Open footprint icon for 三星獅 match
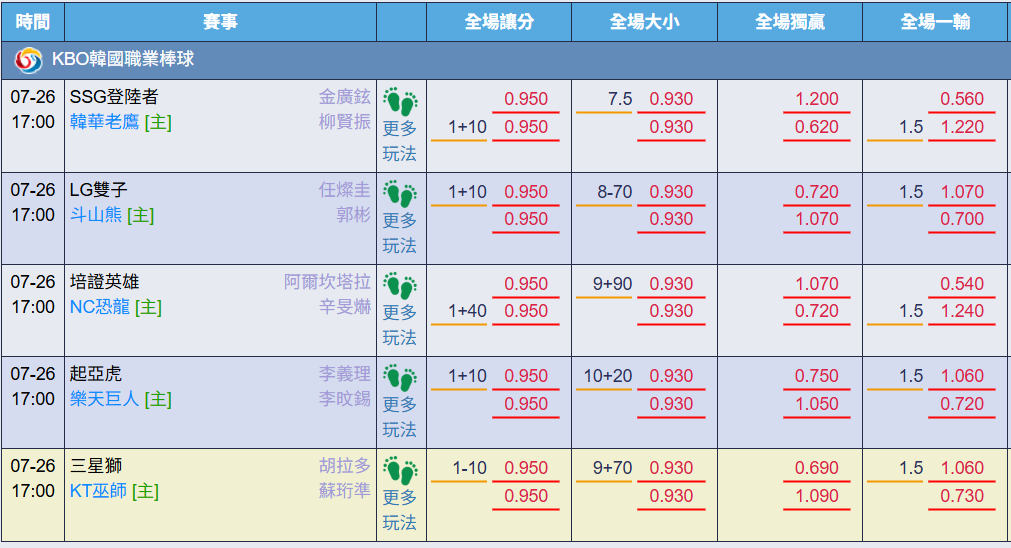The image size is (1011, 548). pos(400,471)
